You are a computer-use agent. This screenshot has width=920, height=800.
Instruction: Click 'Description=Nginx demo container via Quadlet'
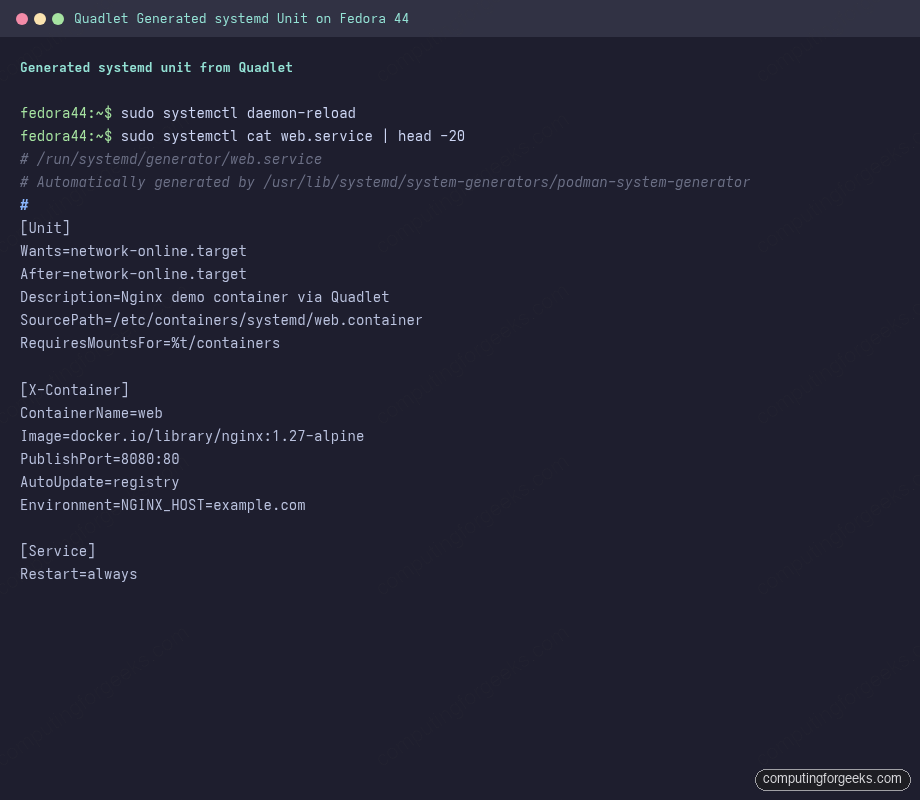205,297
